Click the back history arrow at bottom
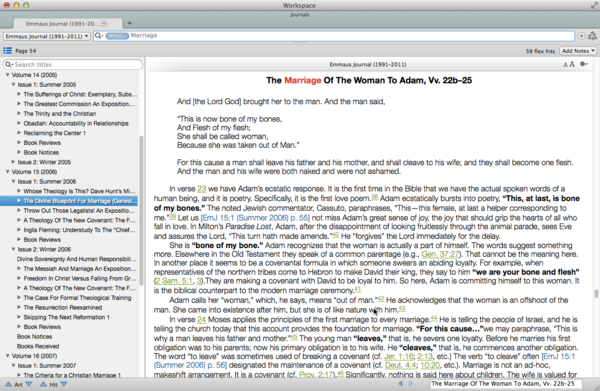600x391 pixels. click(400, 383)
